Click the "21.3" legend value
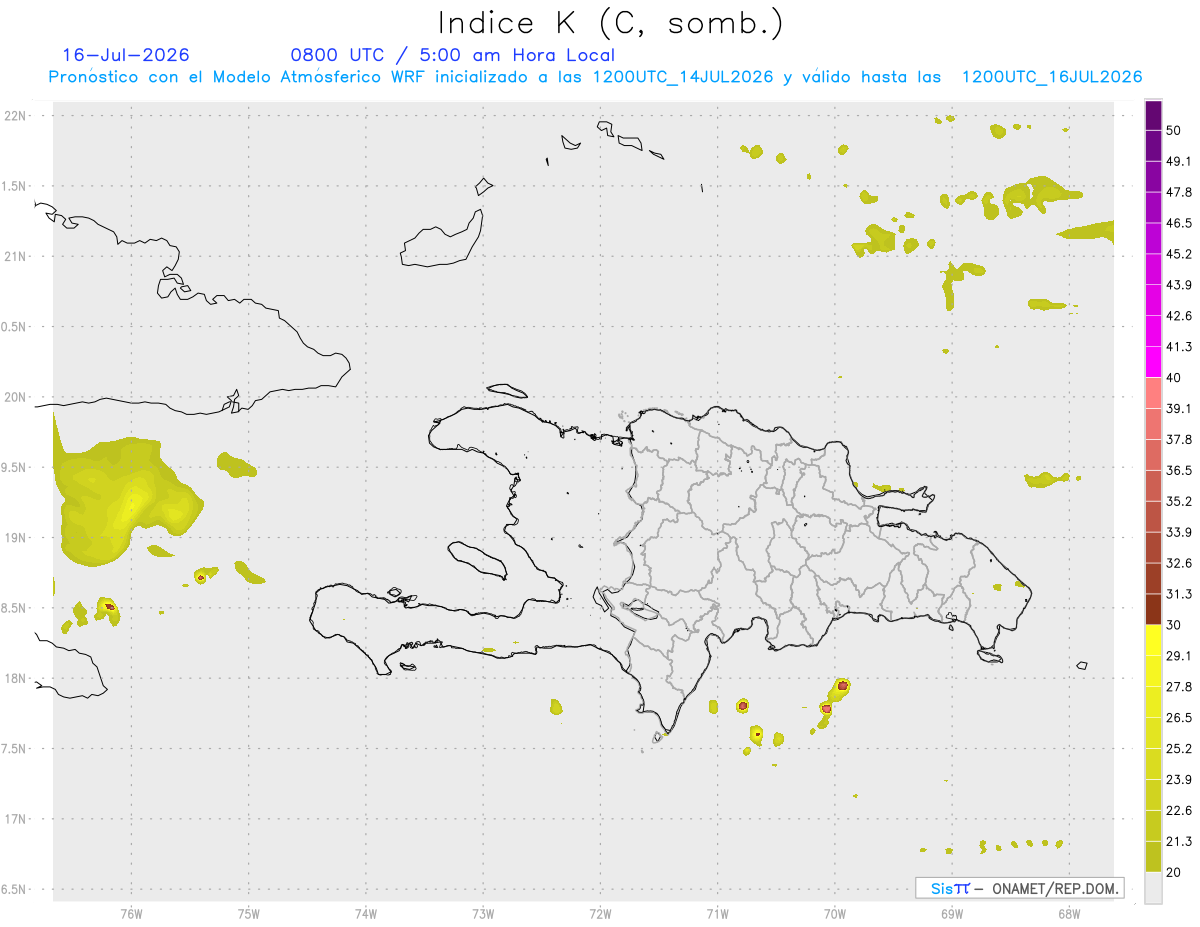Image resolution: width=1200 pixels, height=927 pixels. [x=1179, y=841]
